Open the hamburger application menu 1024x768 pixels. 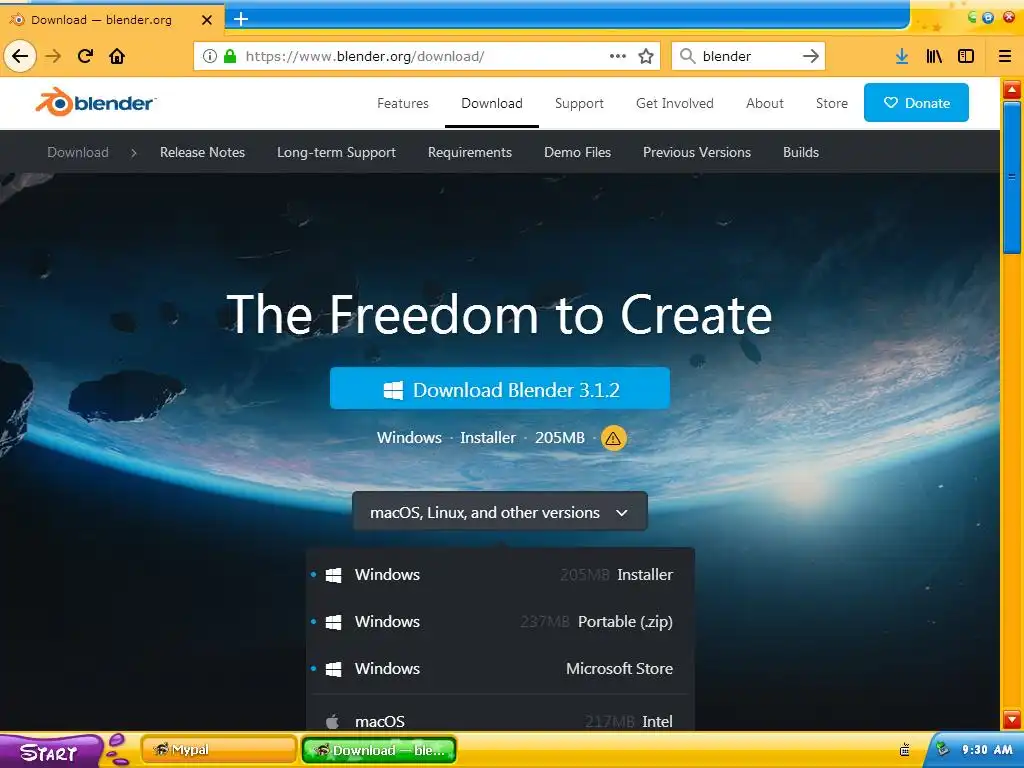coord(1005,56)
